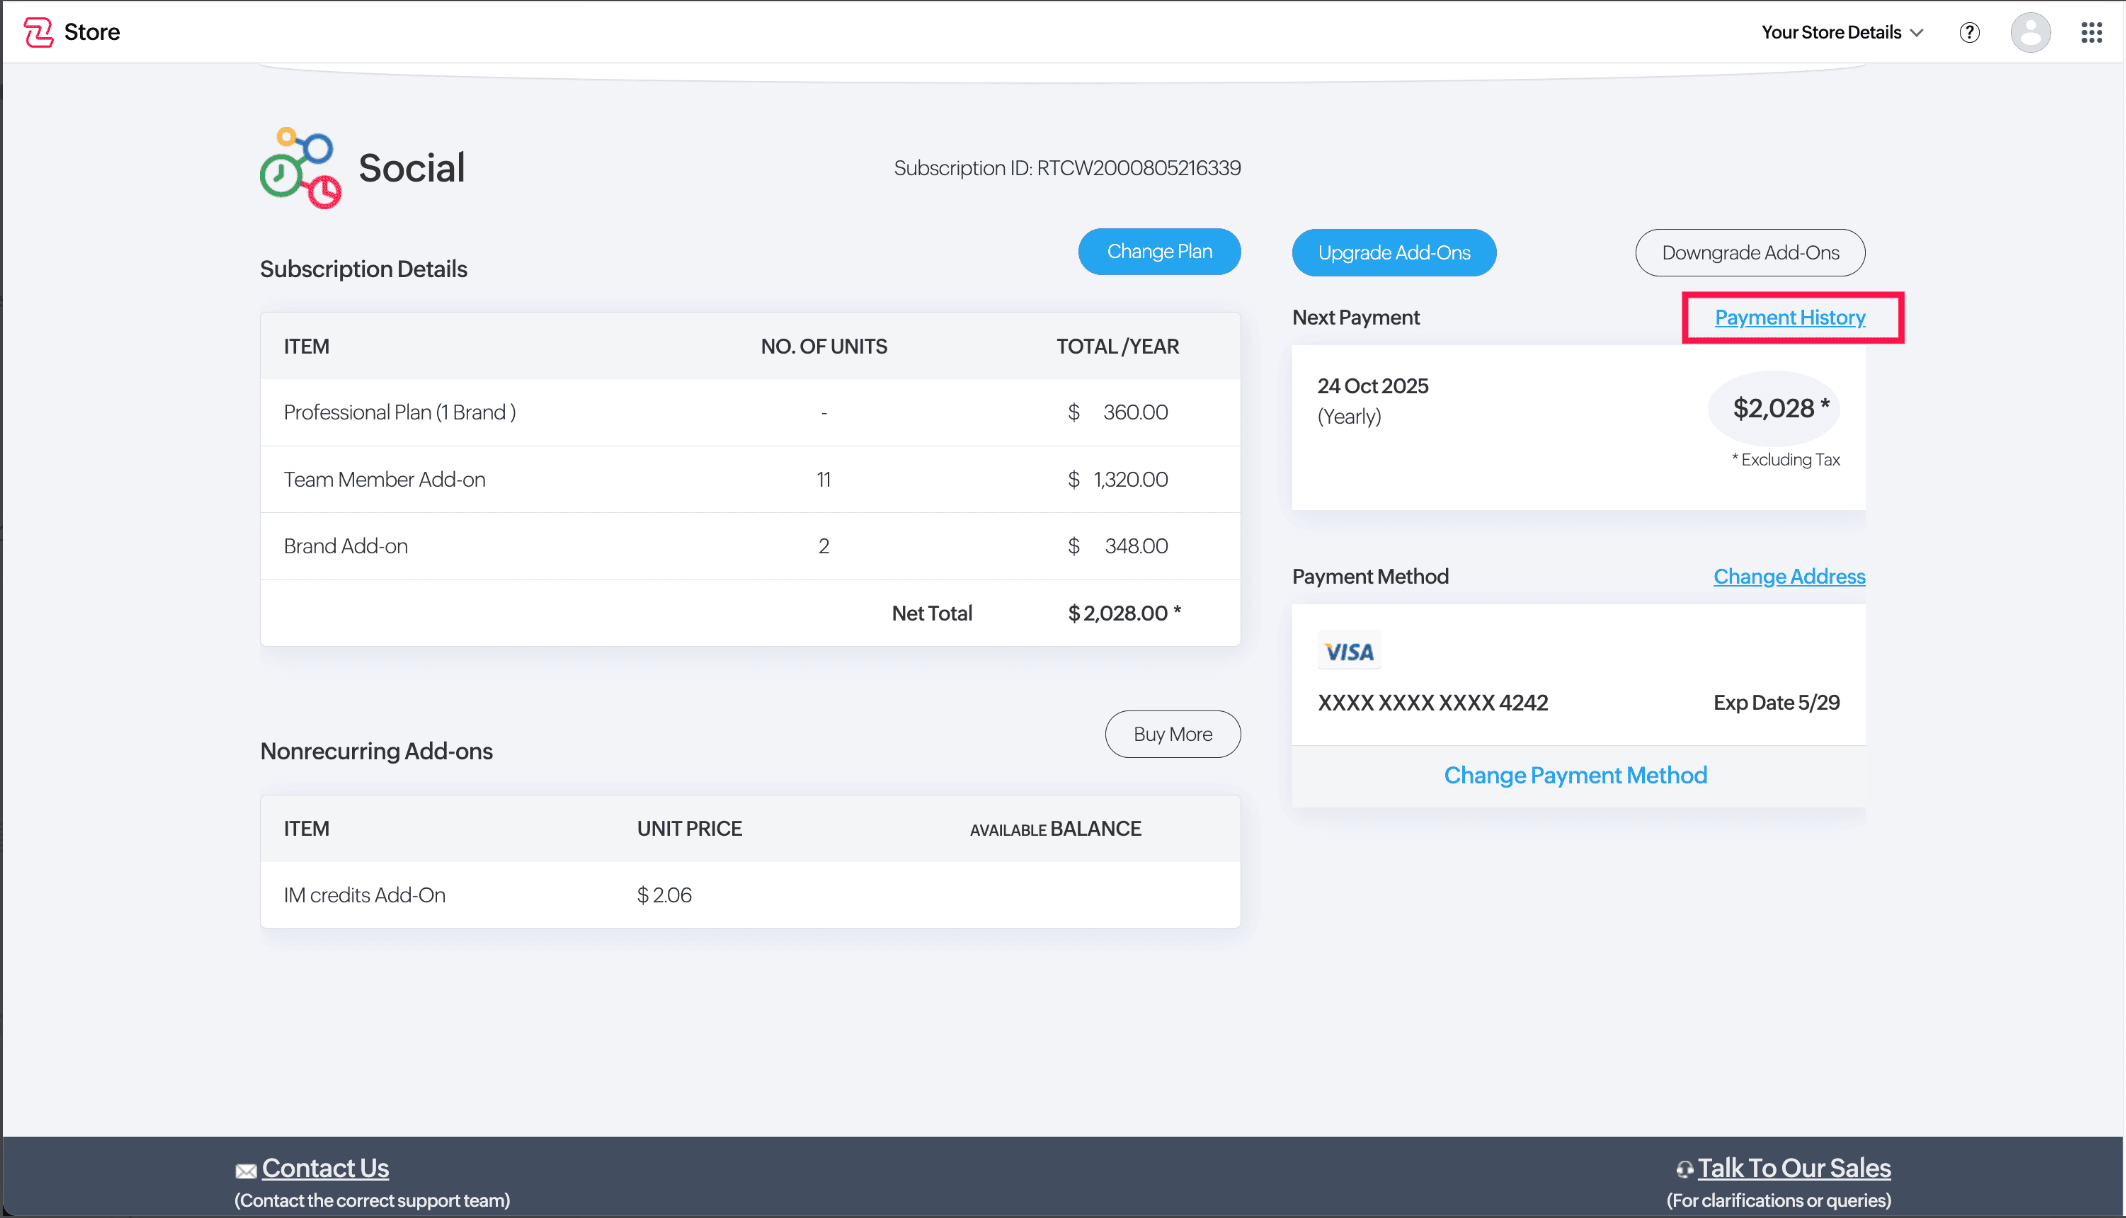
Task: Open the apps grid launcher icon
Action: tap(2091, 32)
